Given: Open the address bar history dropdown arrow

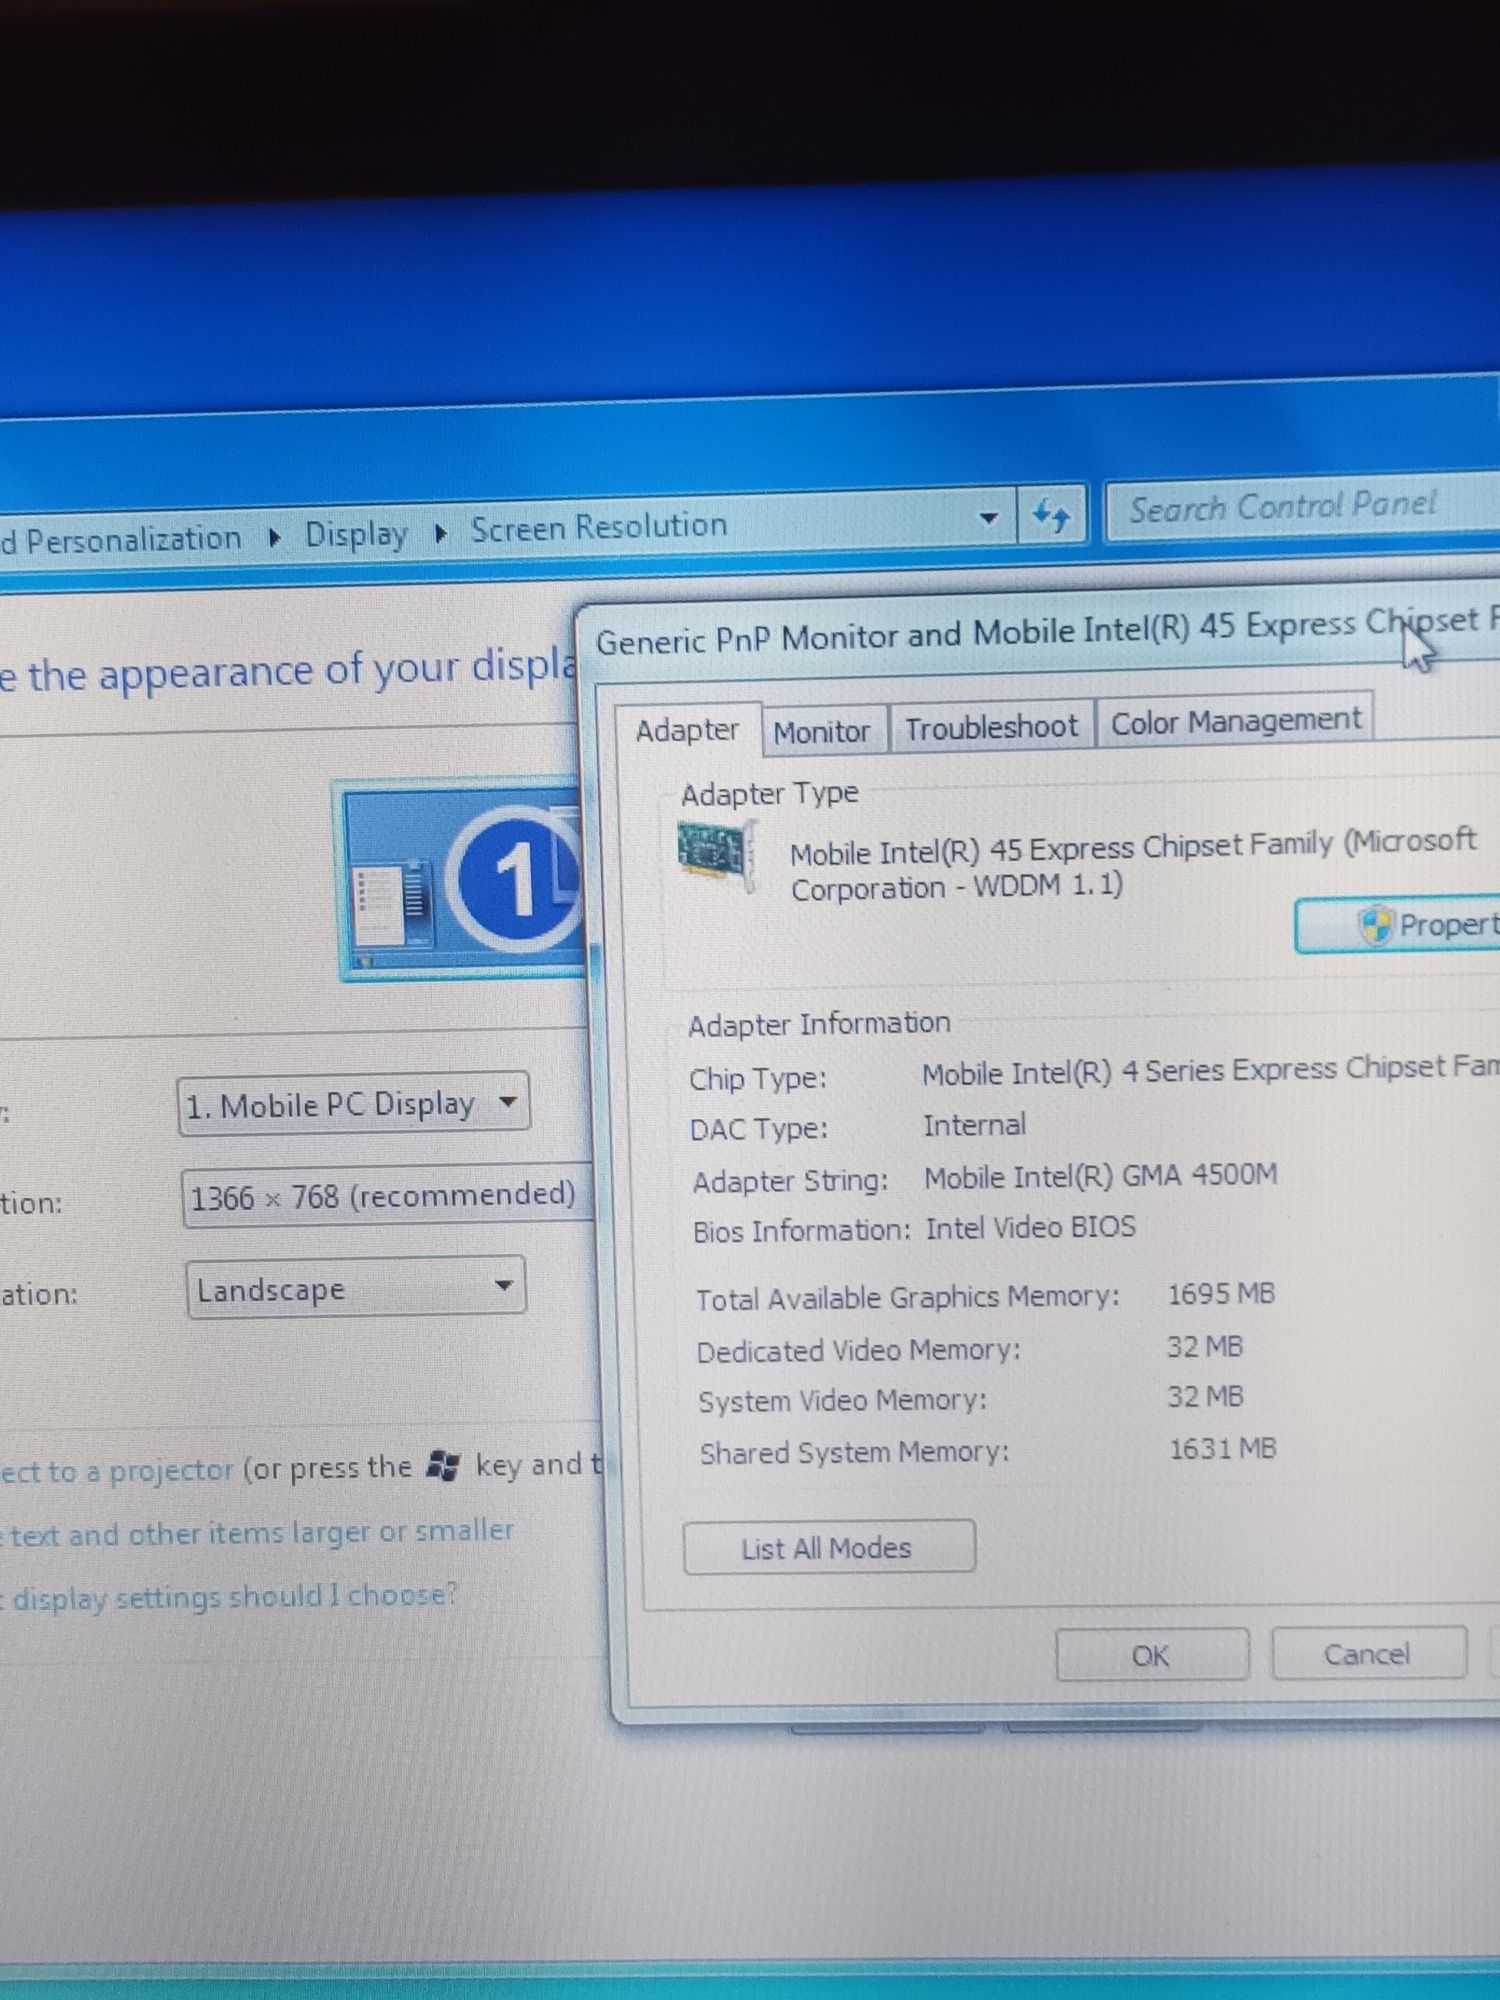Looking at the screenshot, I should pyautogui.click(x=988, y=518).
